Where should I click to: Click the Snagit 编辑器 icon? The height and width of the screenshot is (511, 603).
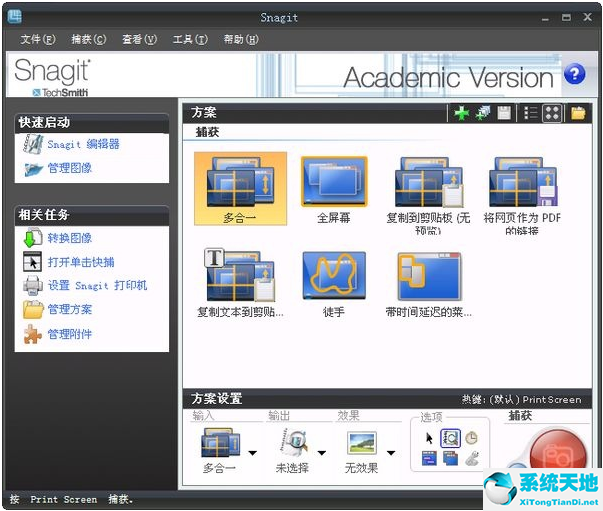tap(33, 144)
